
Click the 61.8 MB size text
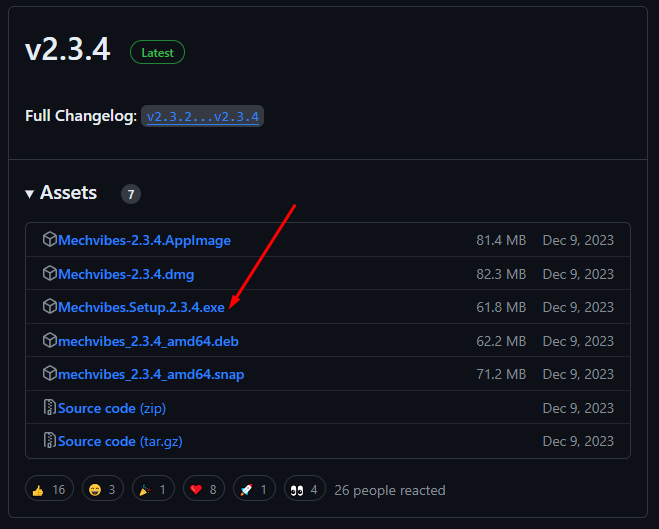click(501, 307)
